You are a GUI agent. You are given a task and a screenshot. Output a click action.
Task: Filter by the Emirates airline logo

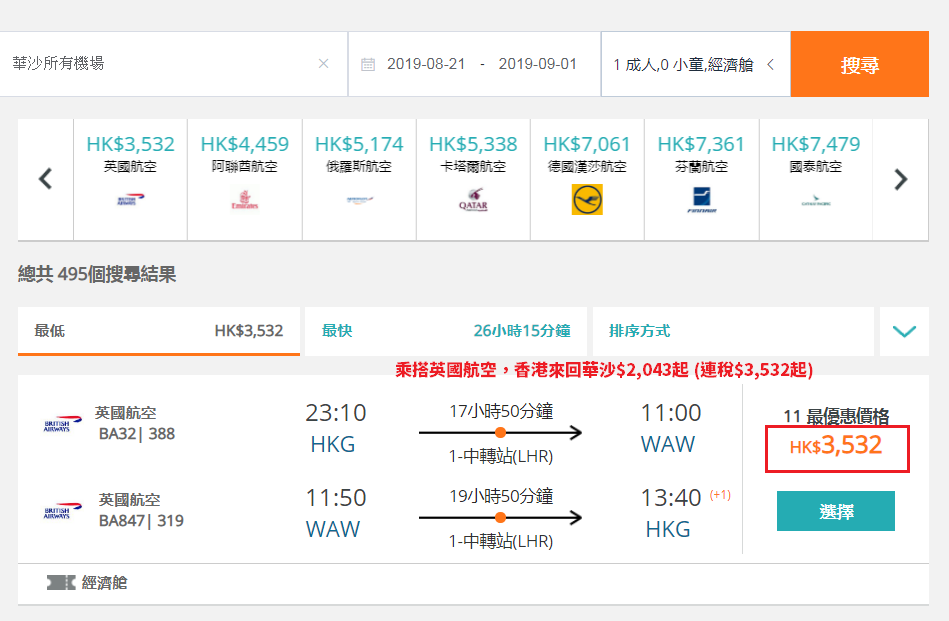coord(245,199)
